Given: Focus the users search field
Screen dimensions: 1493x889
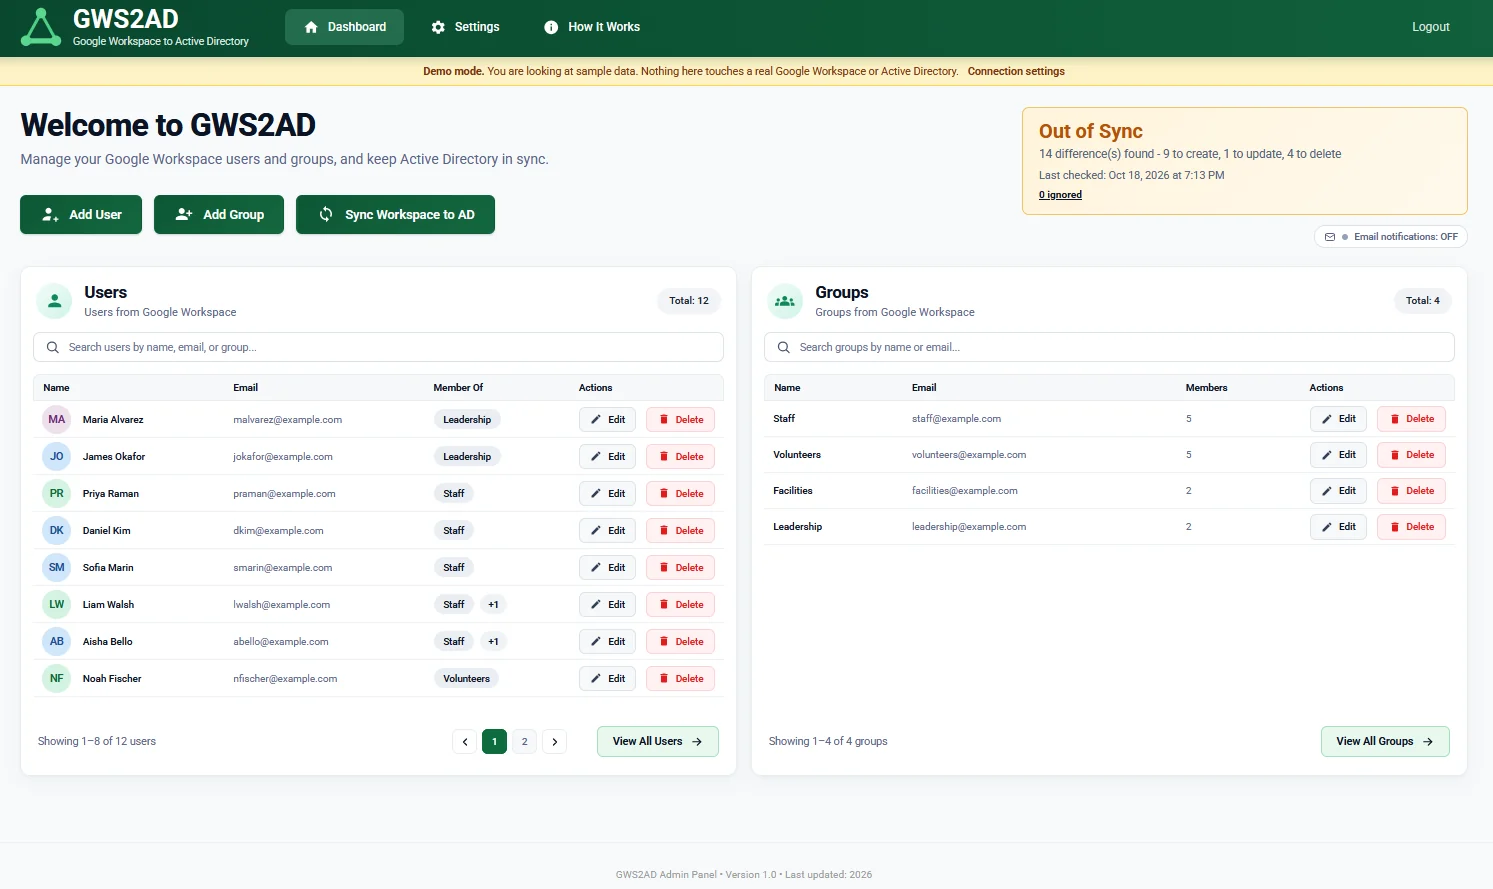Looking at the screenshot, I should tap(378, 347).
